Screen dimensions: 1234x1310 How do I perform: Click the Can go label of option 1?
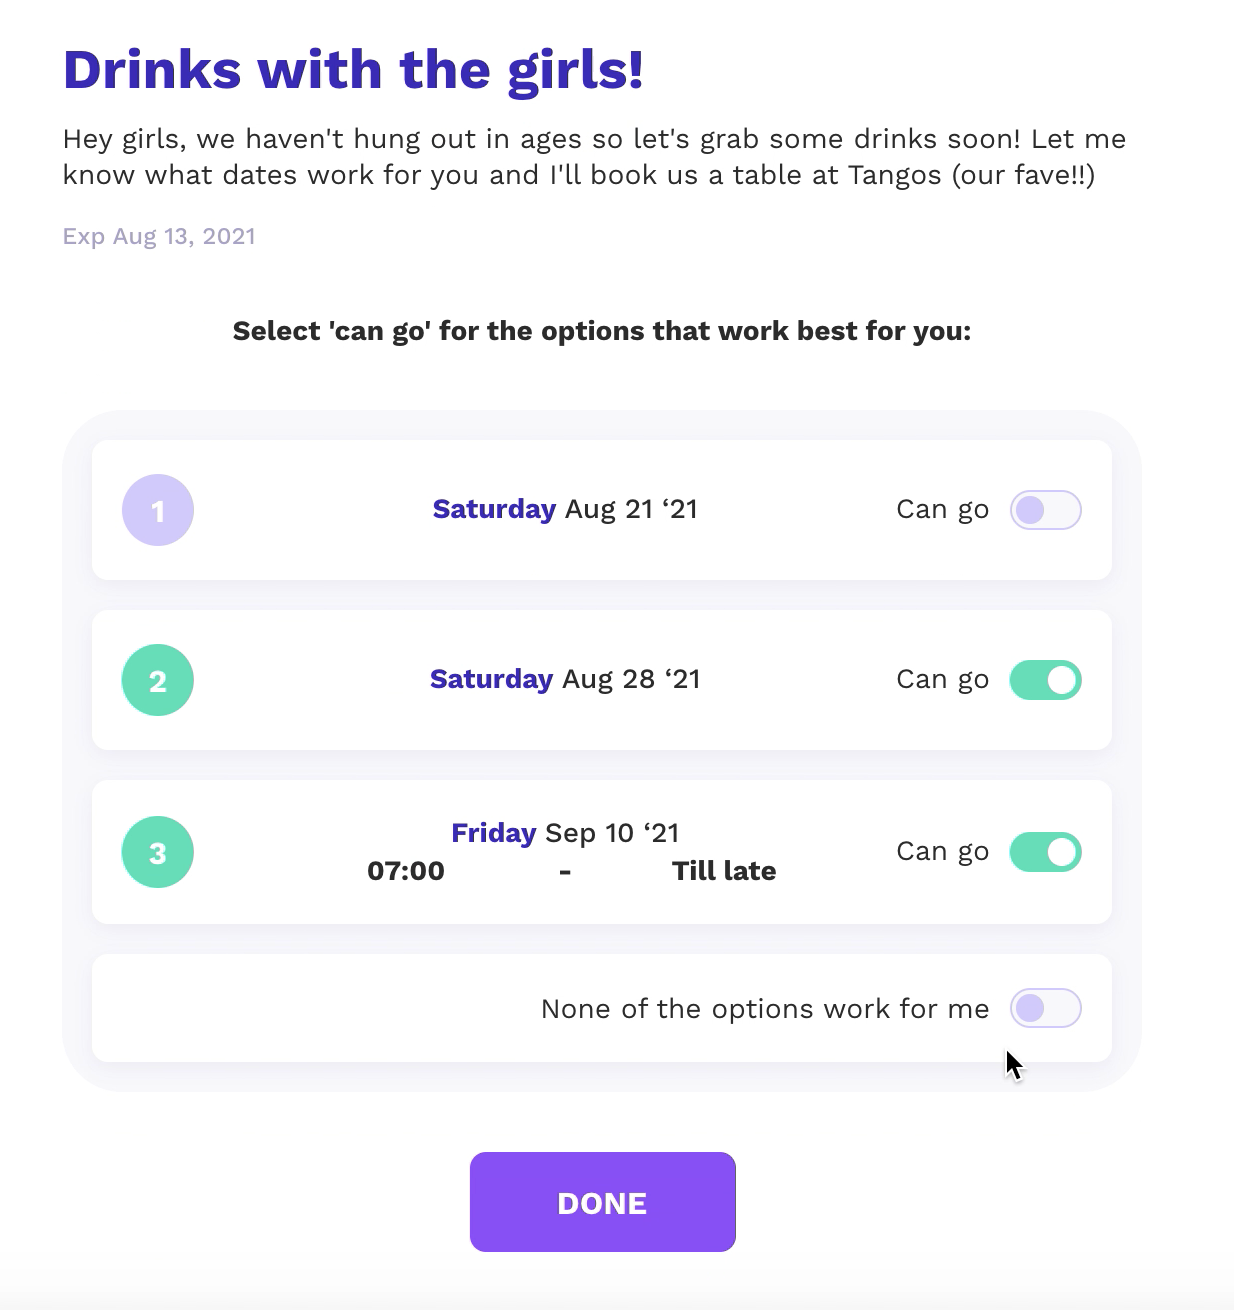[943, 510]
